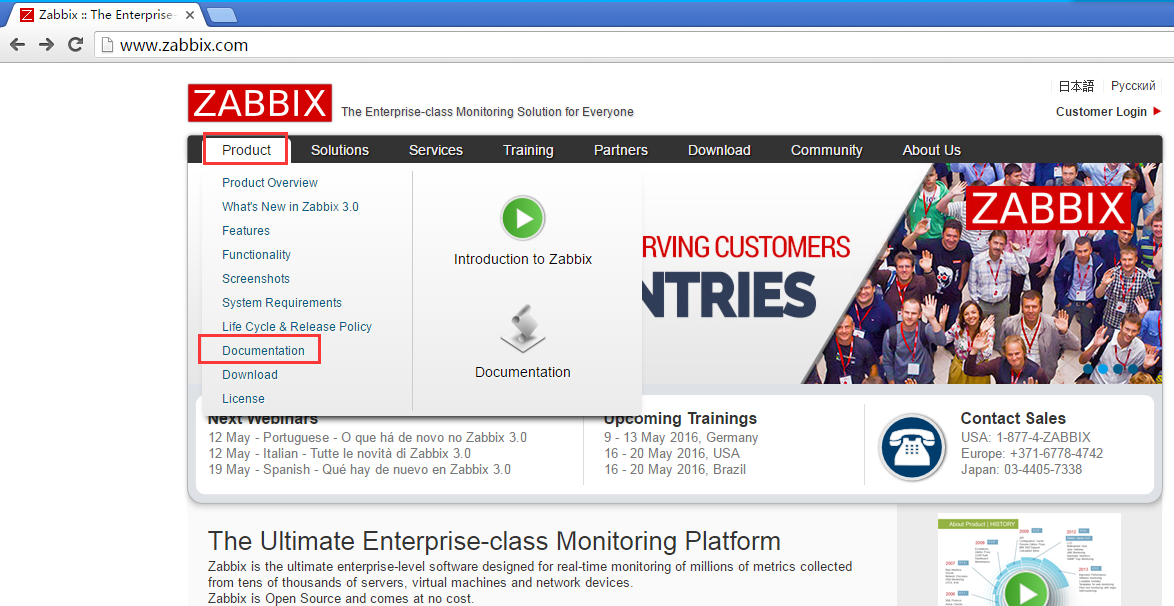Viewport: 1174px width, 606px height.
Task: Switch the site language to Русский
Action: click(x=1133, y=86)
